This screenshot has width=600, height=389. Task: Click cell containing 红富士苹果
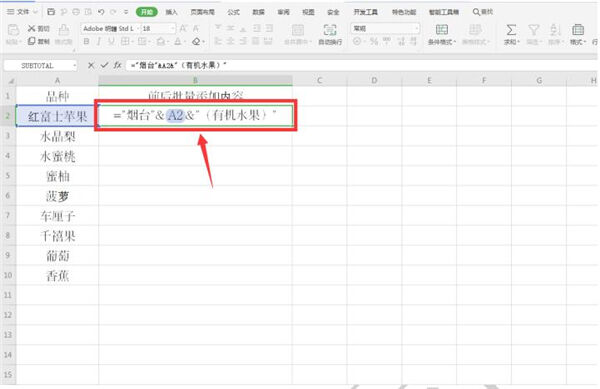57,116
